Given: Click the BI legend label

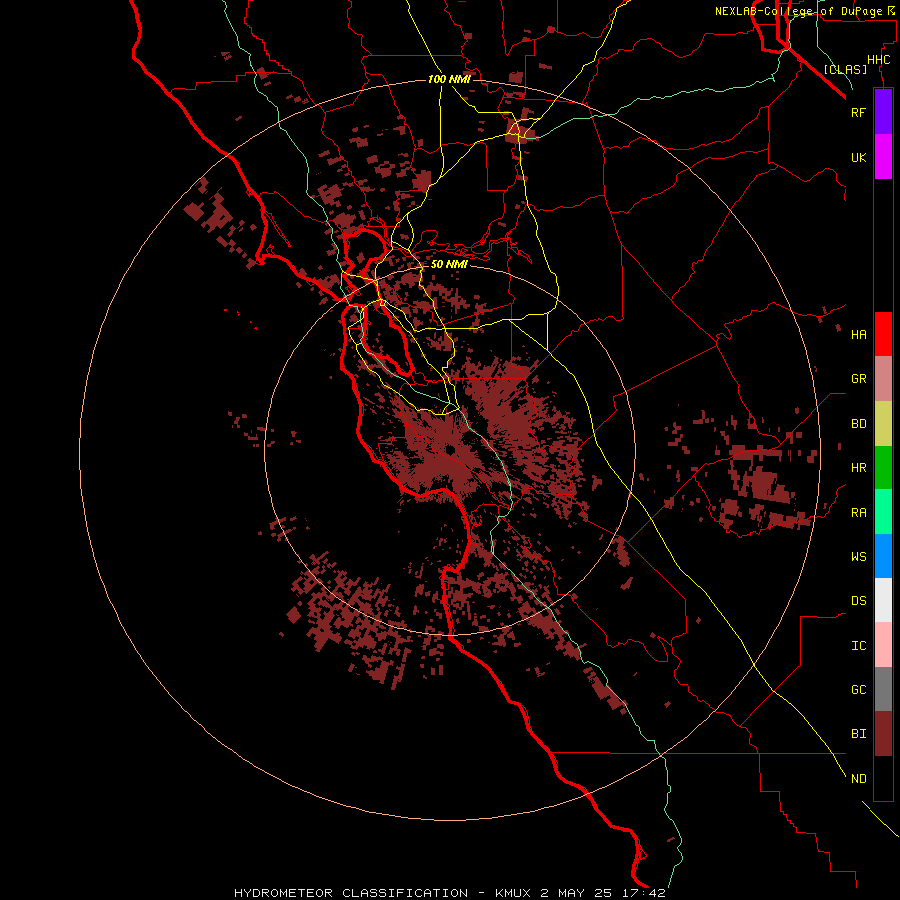Looking at the screenshot, I should [859, 734].
